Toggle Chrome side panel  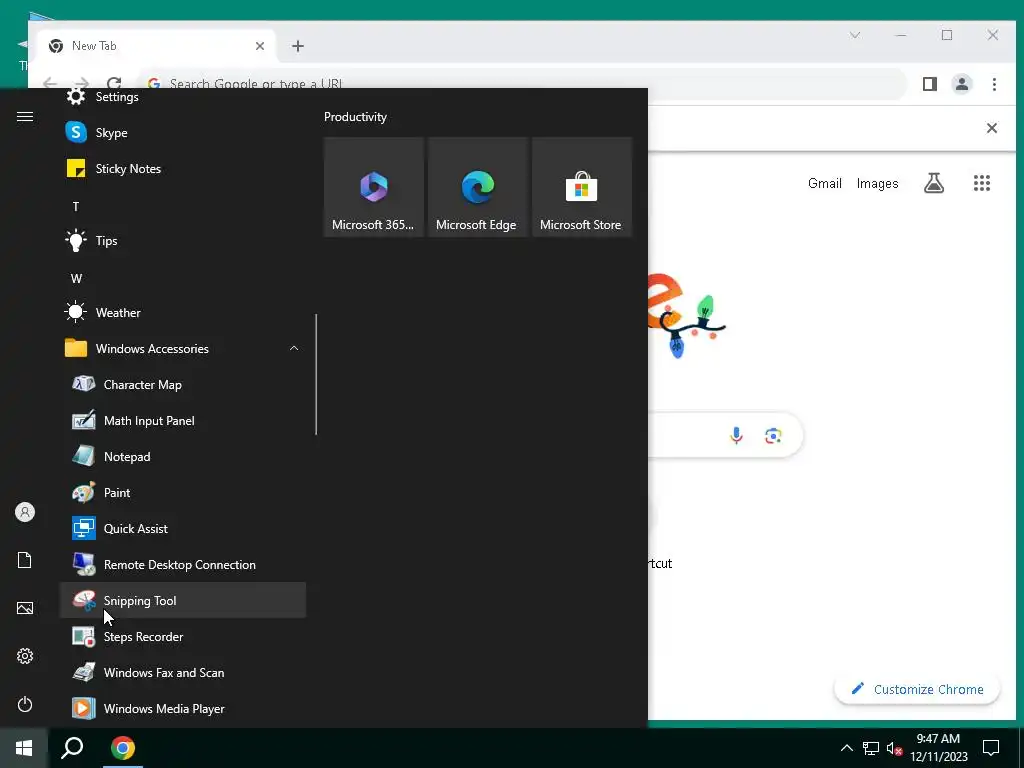pos(930,84)
